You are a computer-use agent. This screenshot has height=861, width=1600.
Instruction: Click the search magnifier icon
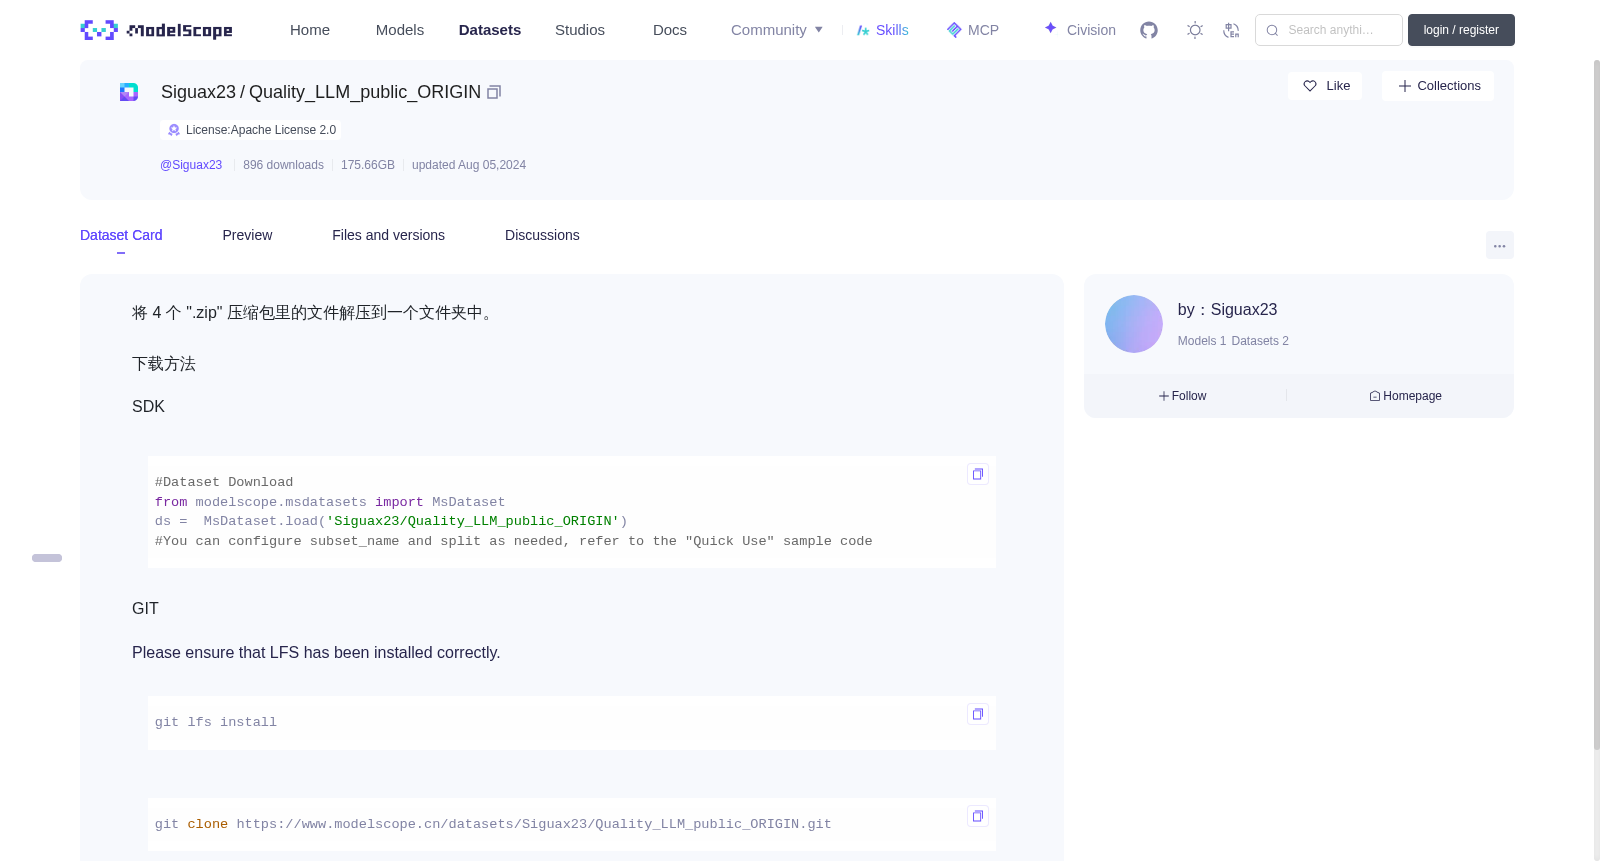click(1272, 30)
